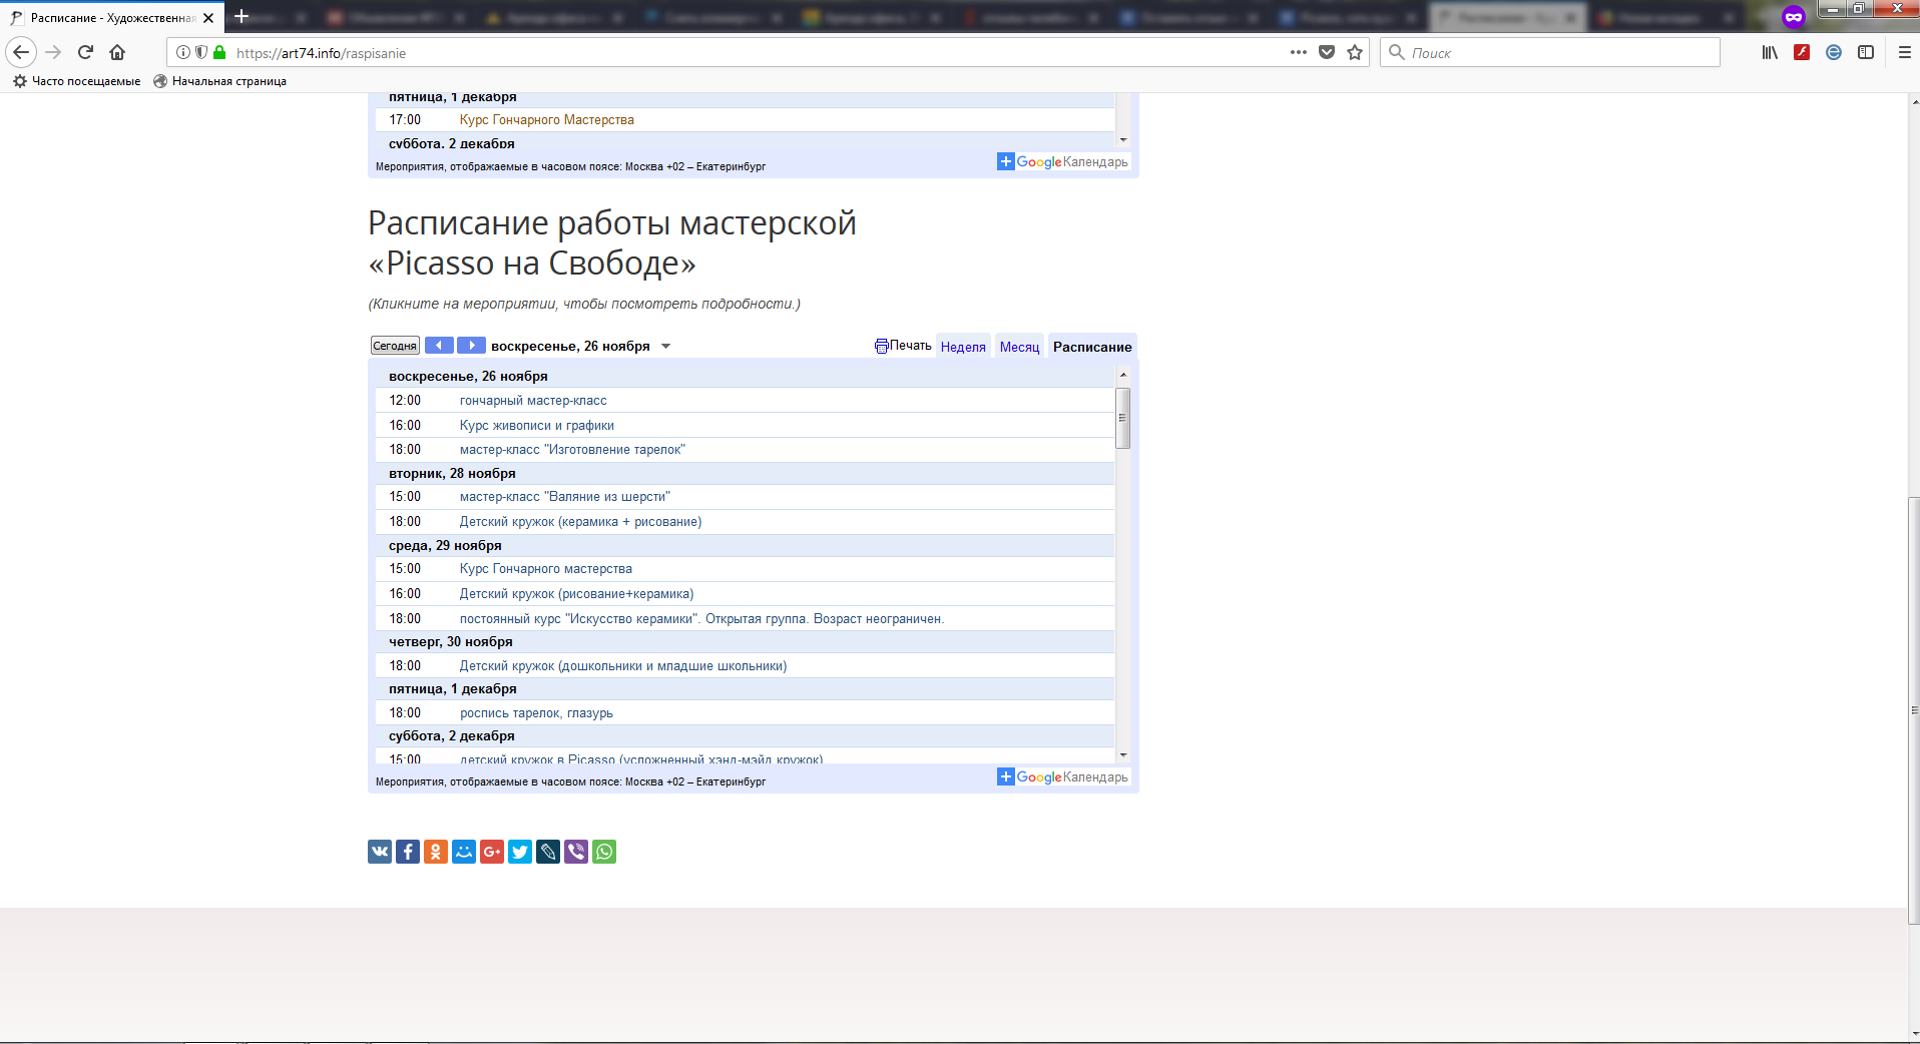
Task: Open date picker dropdown for 26 ноября
Action: (x=666, y=346)
